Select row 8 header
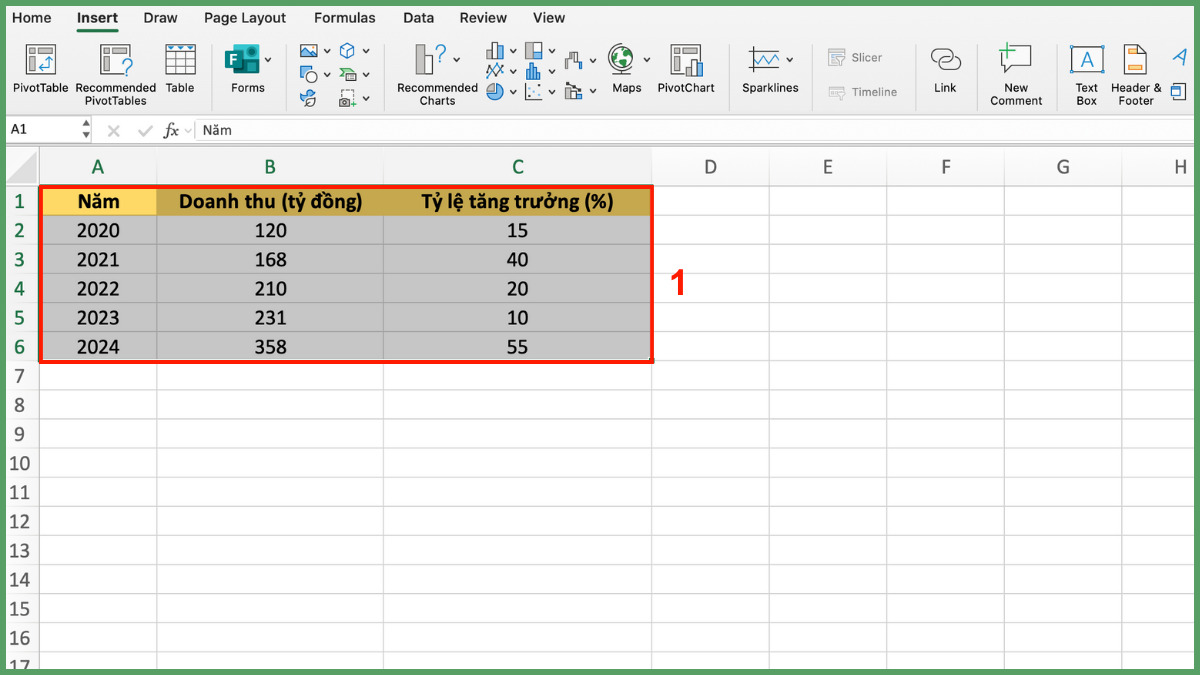Screen dimensions: 1200x675 pos(20,405)
